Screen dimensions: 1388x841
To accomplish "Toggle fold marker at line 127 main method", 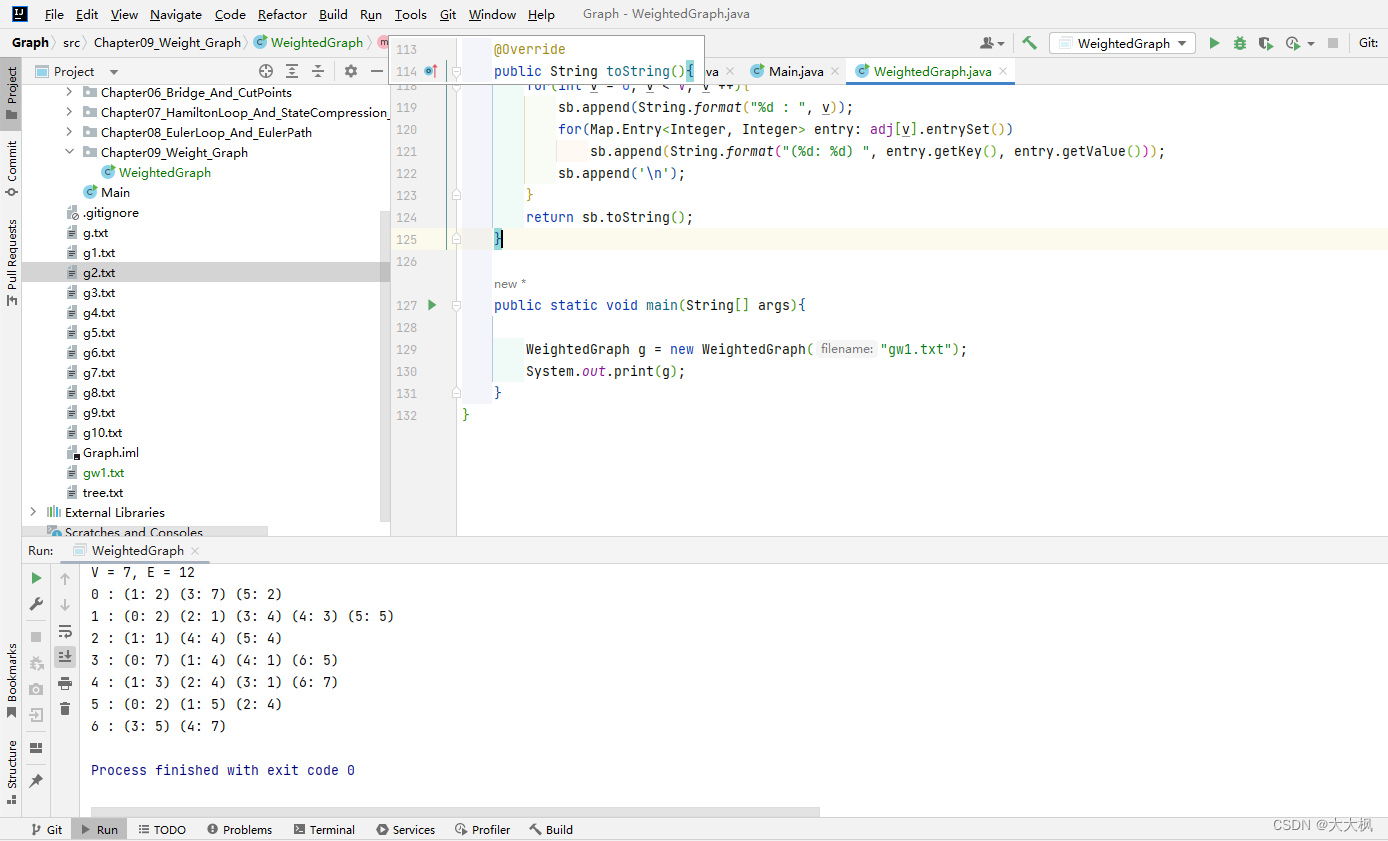I will tap(456, 305).
